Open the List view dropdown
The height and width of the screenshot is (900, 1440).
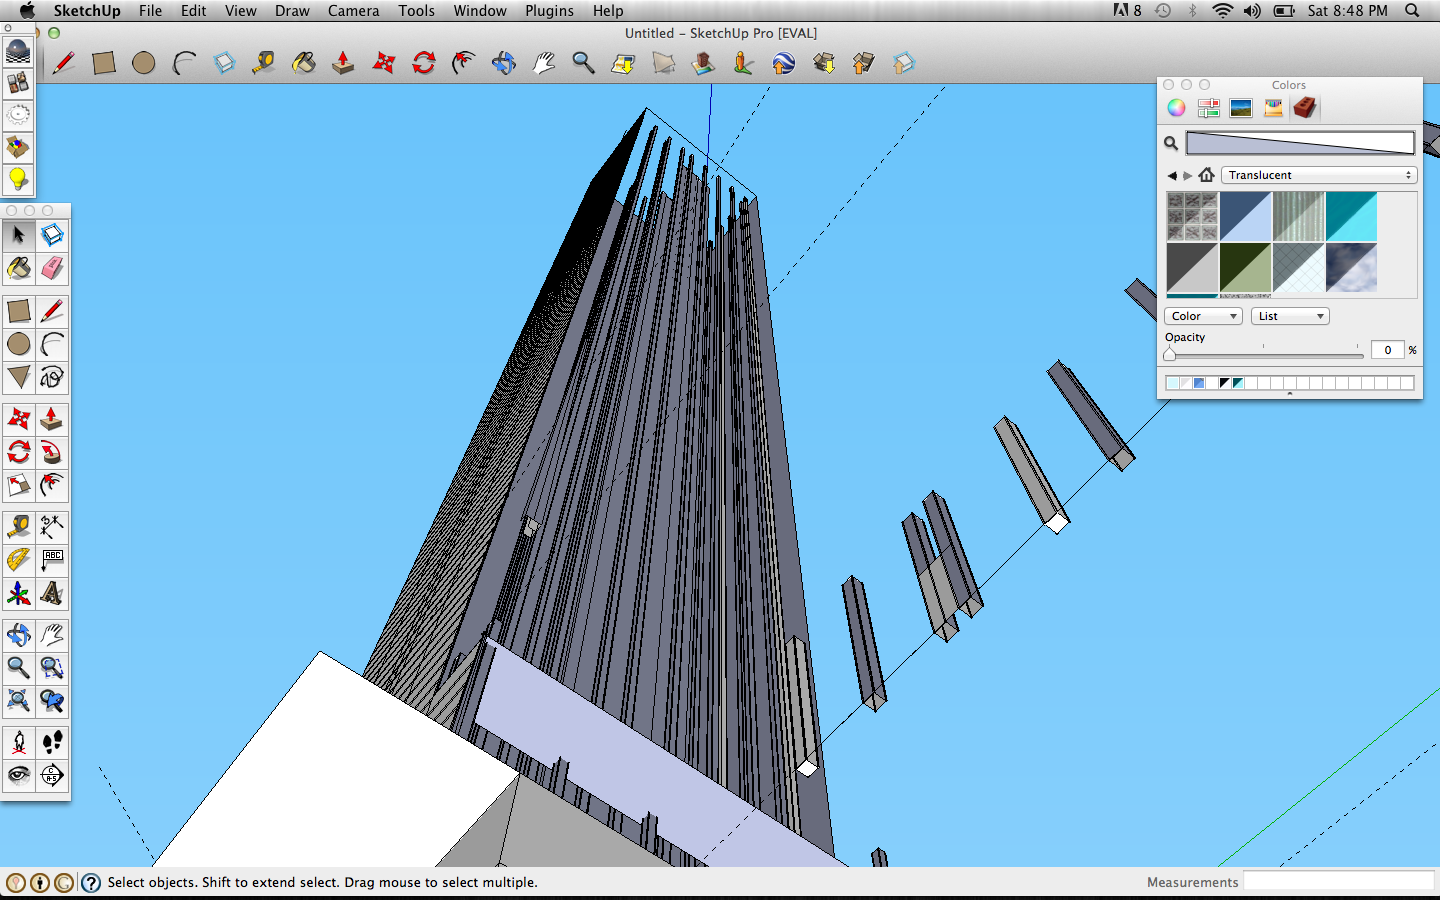point(1289,315)
